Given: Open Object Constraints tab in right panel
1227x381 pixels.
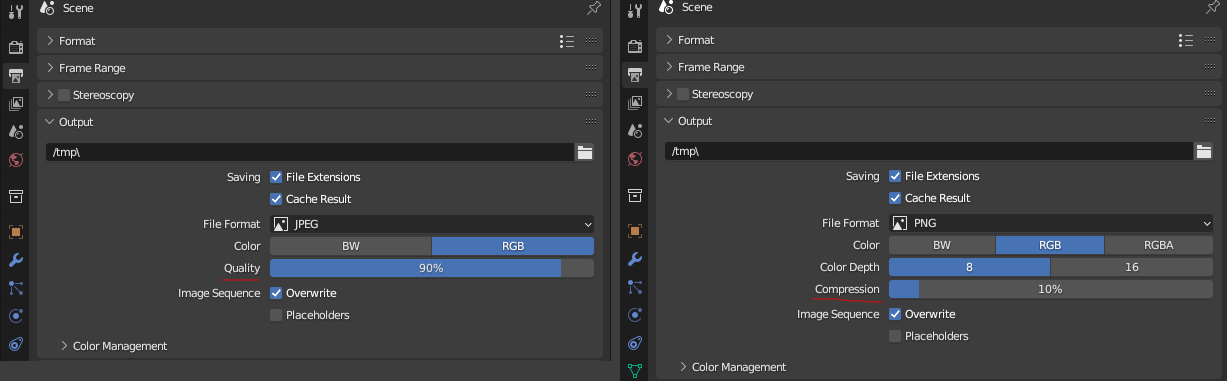Looking at the screenshot, I should pyautogui.click(x=634, y=344).
